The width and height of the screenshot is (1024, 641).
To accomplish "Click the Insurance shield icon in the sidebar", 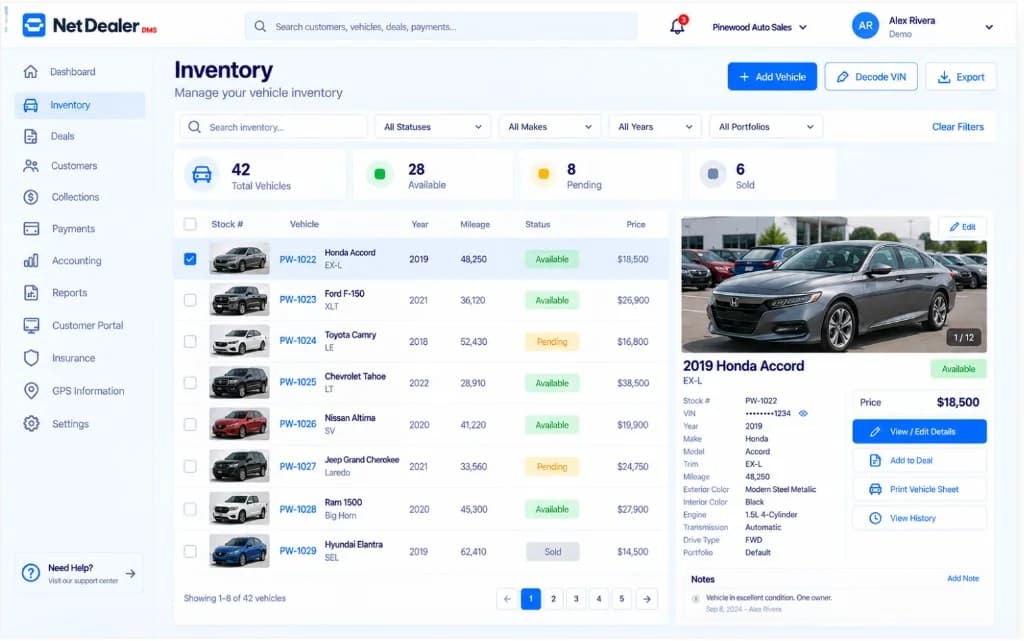I will point(31,358).
